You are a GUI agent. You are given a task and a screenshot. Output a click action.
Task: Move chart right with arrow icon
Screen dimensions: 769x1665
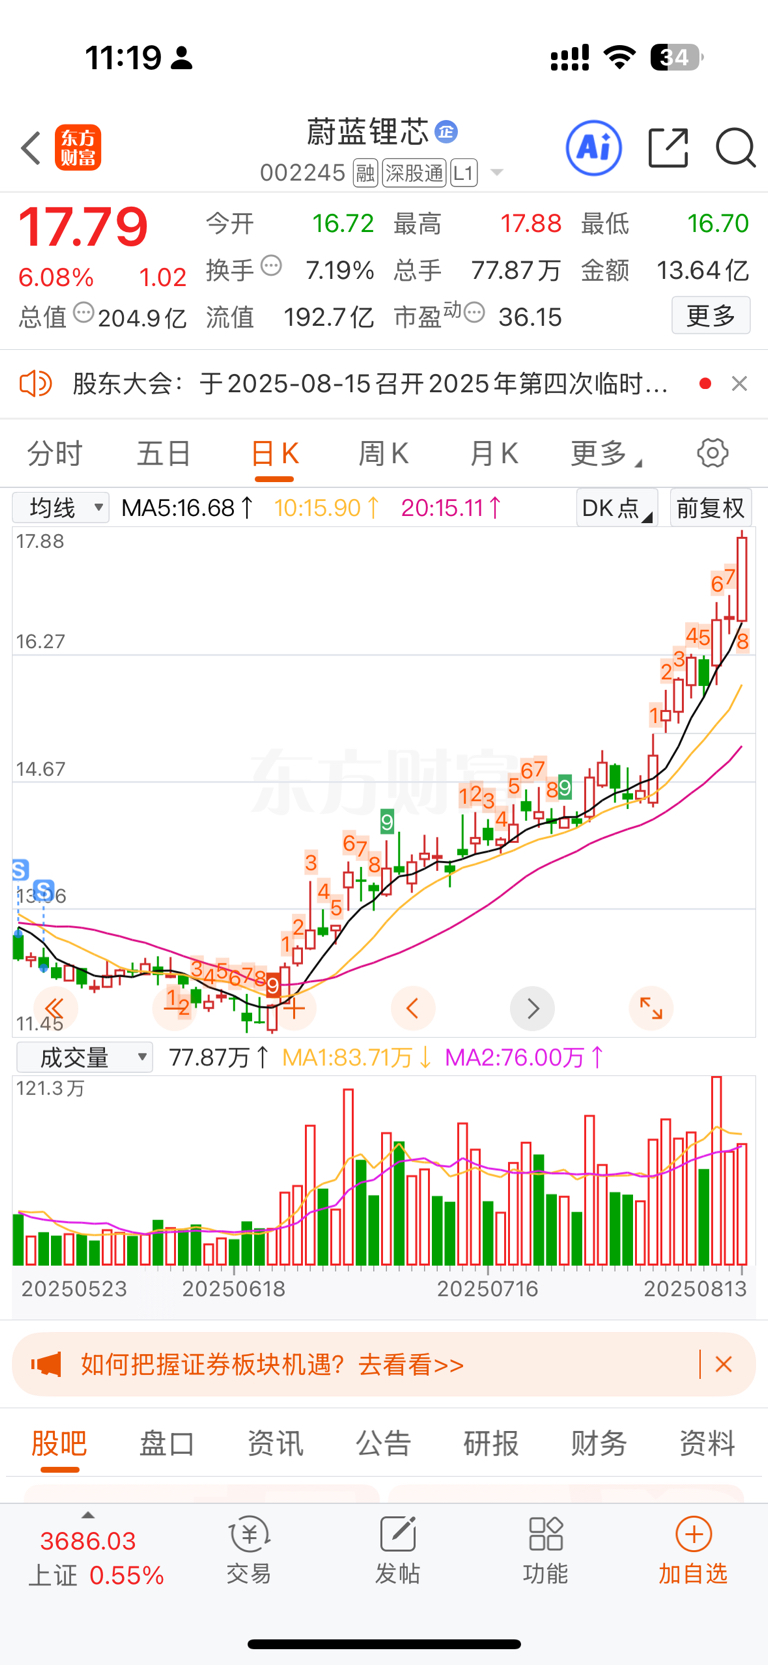coord(532,1008)
